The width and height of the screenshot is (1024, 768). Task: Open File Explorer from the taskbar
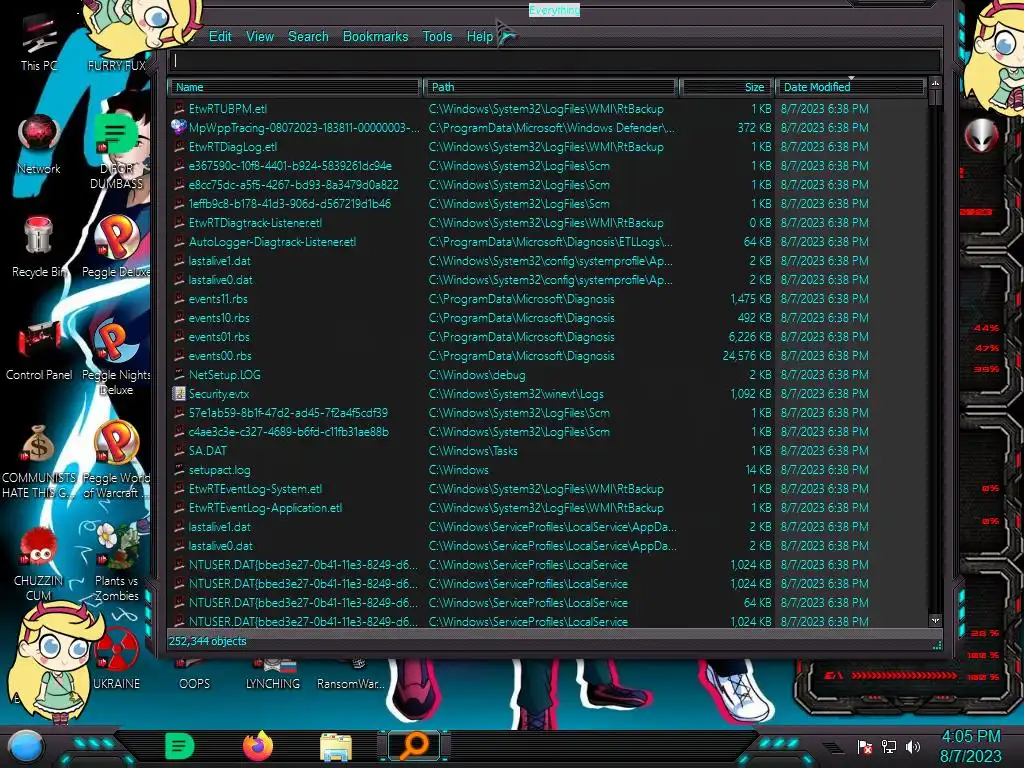(x=336, y=747)
